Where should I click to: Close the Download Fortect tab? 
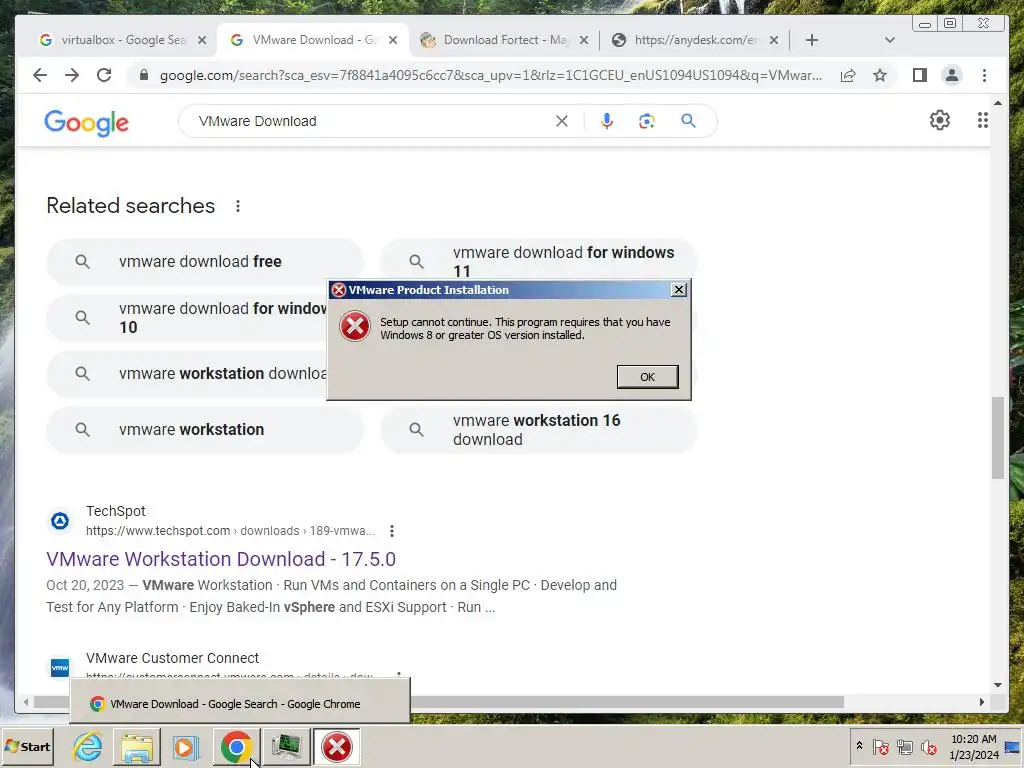pyautogui.click(x=584, y=40)
